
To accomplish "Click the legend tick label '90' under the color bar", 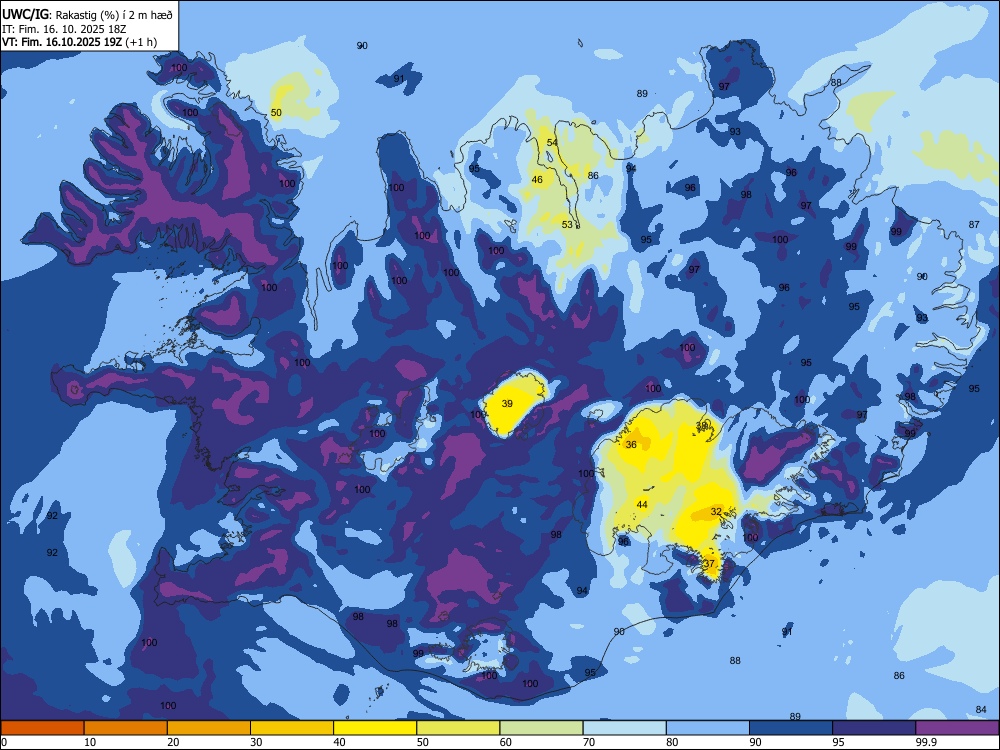I will point(755,742).
